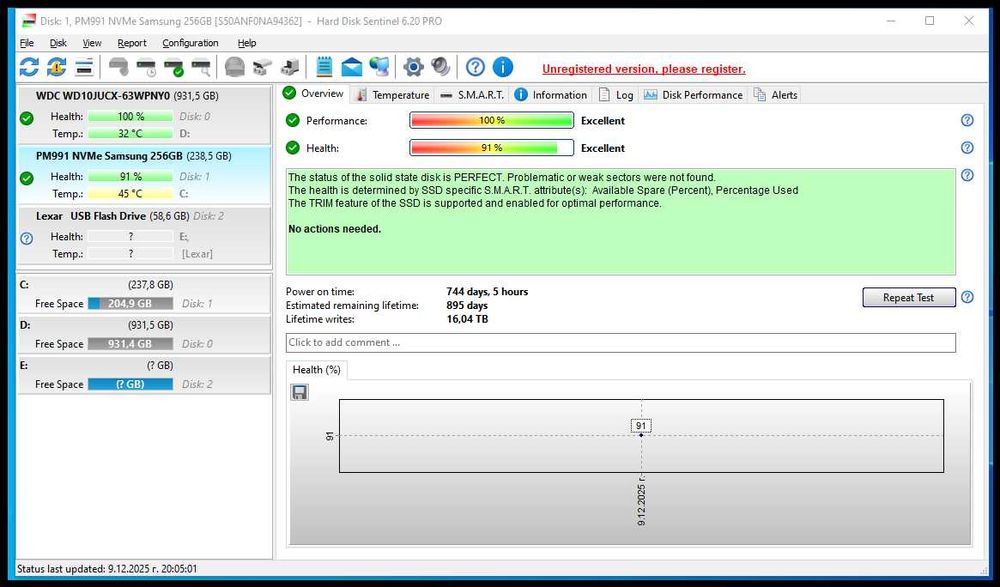The image size is (1000, 587).
Task: Click D: free space 931,4 GB bar
Action: pyautogui.click(x=130, y=344)
